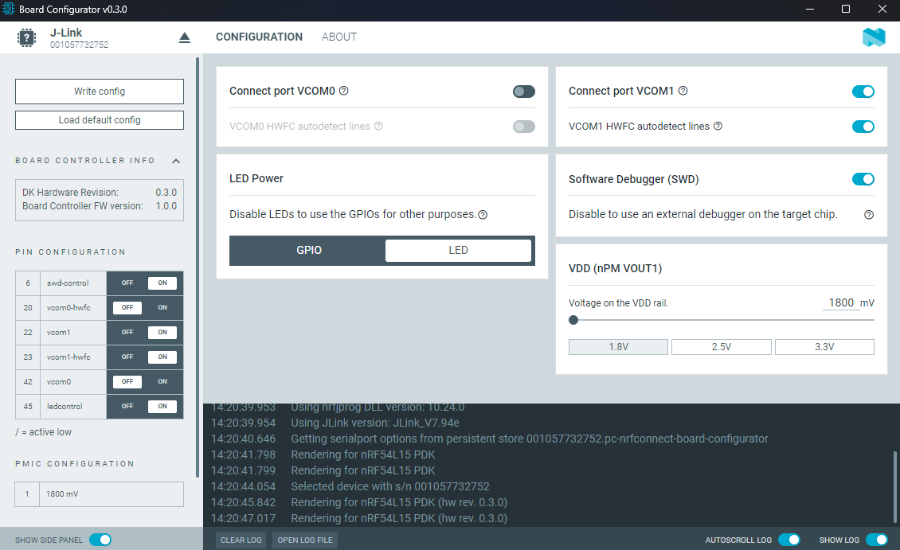Click the Load default config button
The width and height of the screenshot is (900, 550).
(x=99, y=120)
